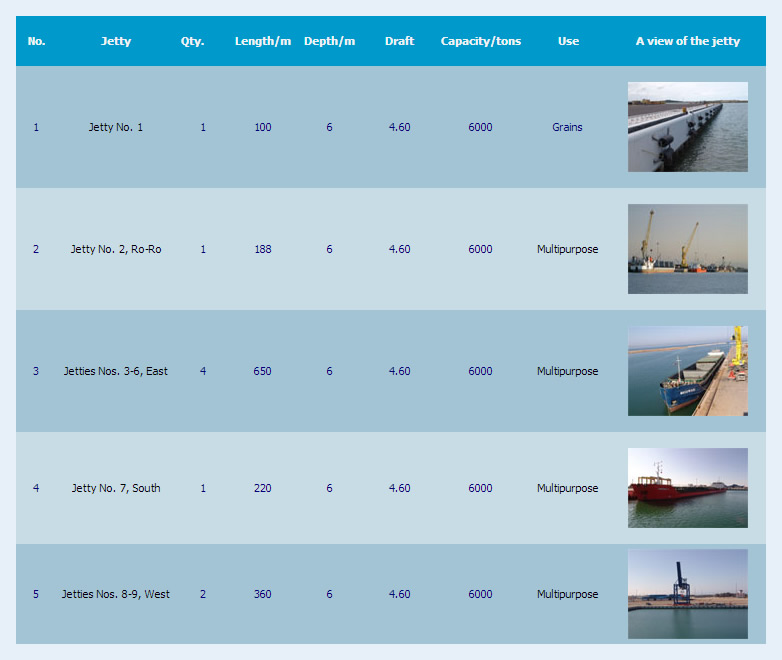Click capacity 6000 in Jetty No. 1 row
The height and width of the screenshot is (660, 782).
coord(480,127)
